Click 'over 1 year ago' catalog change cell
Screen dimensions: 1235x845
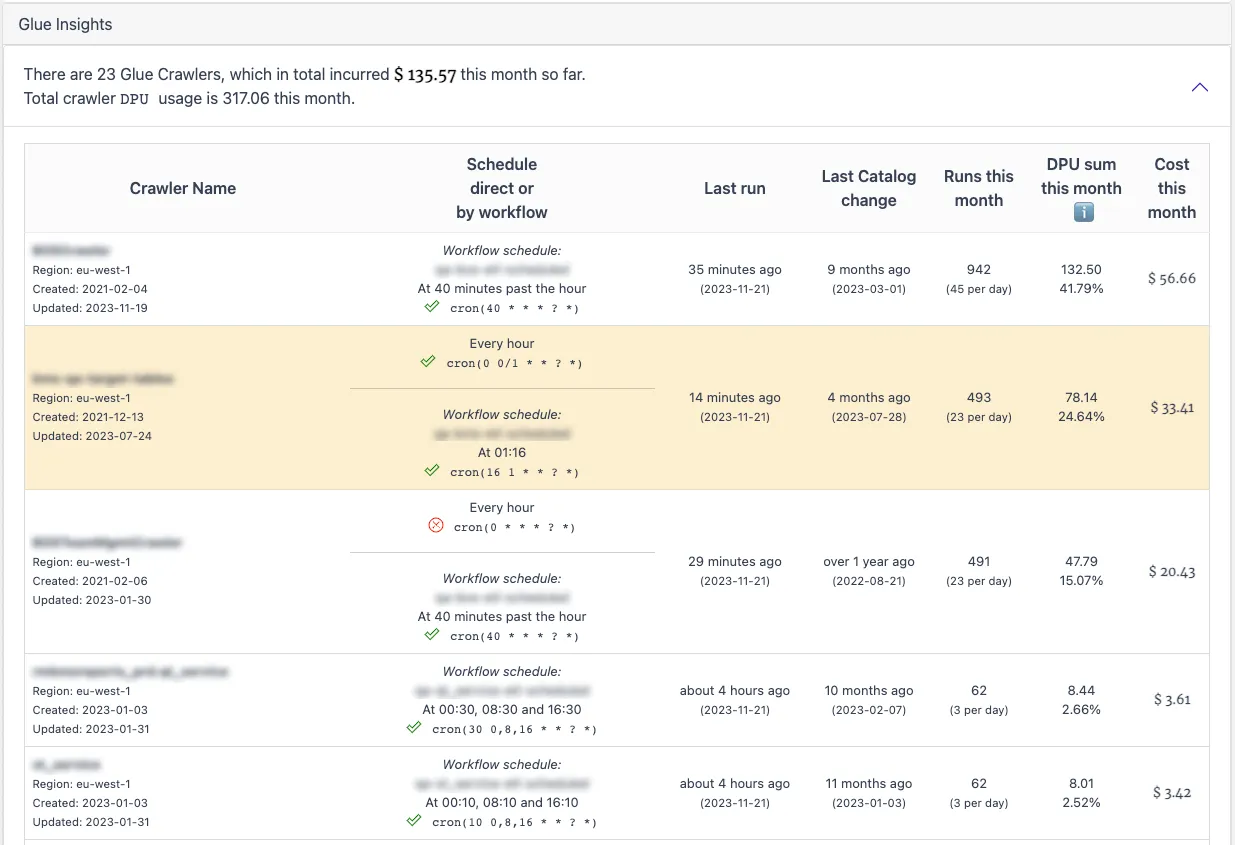(x=869, y=561)
